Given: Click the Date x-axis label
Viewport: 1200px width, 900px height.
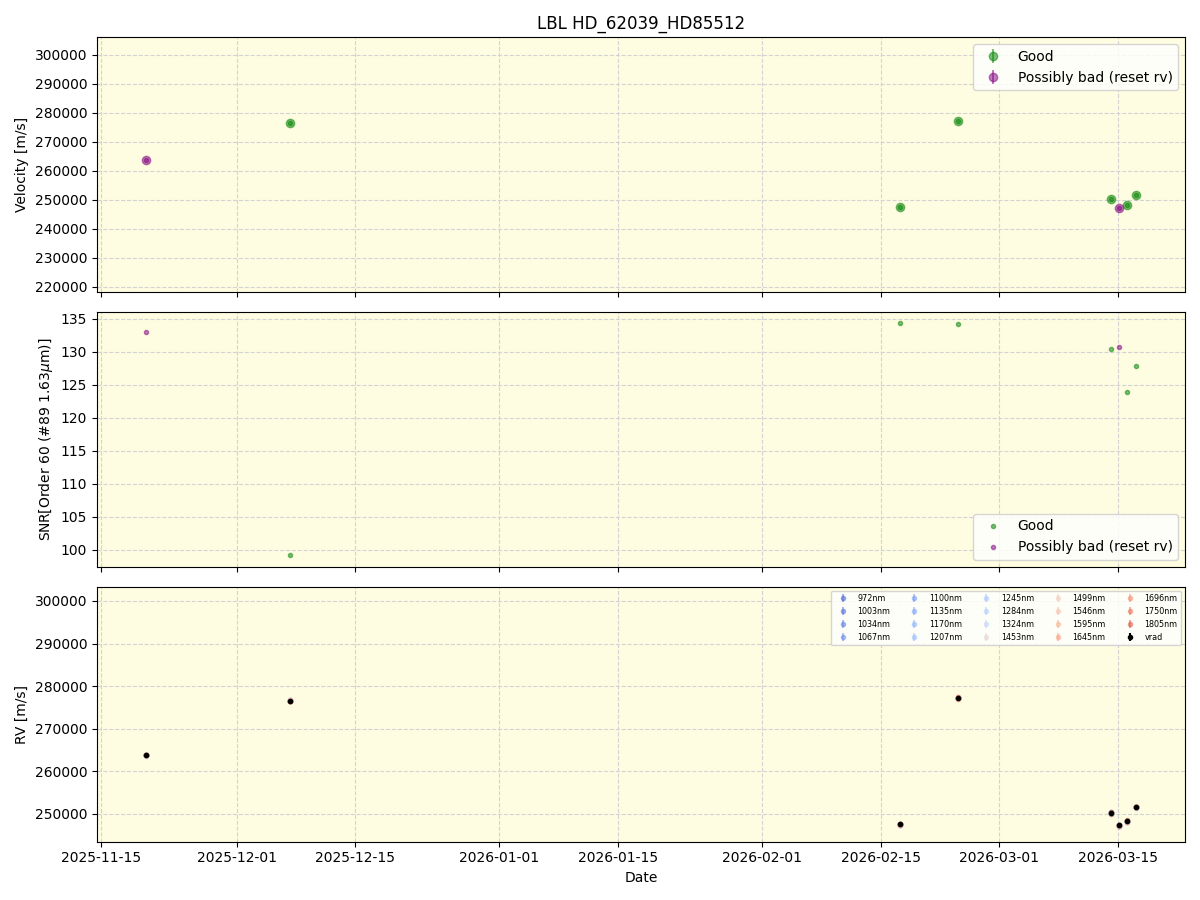Looking at the screenshot, I should 641,877.
